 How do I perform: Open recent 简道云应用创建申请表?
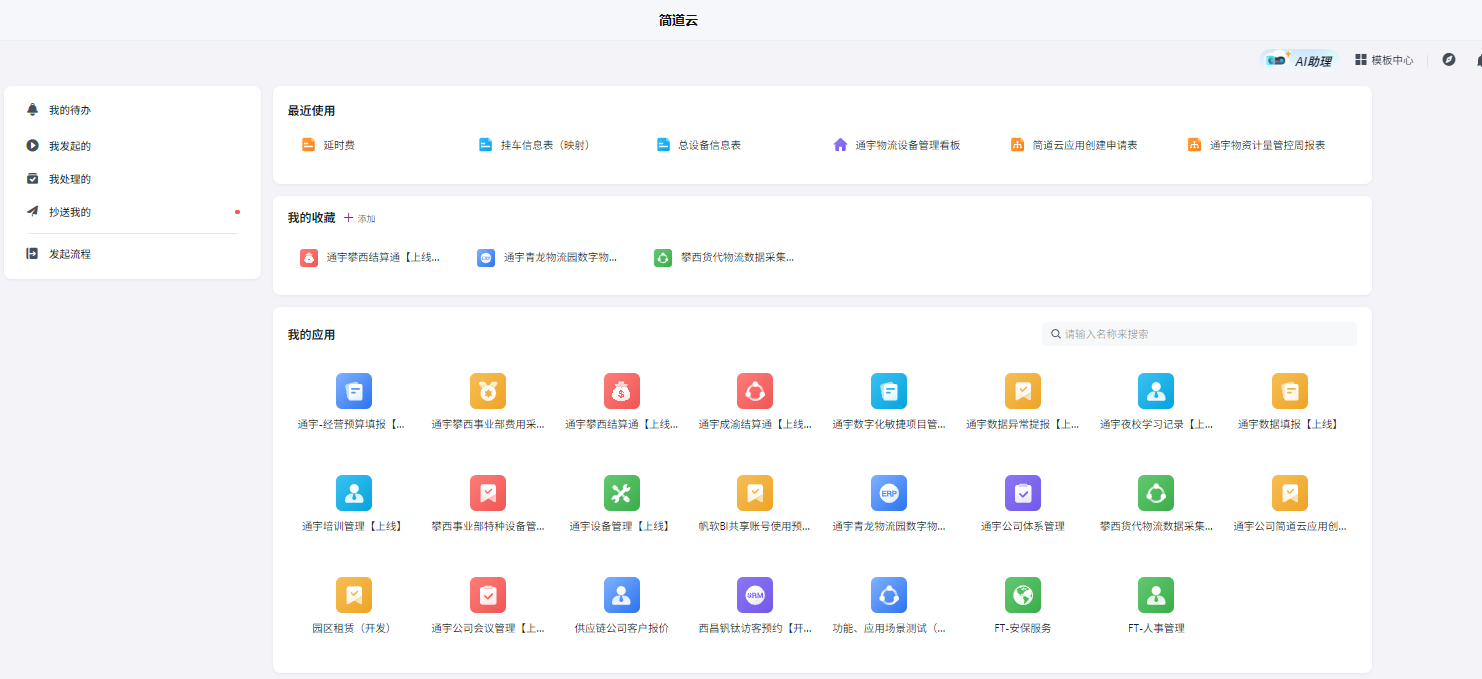click(x=1074, y=145)
